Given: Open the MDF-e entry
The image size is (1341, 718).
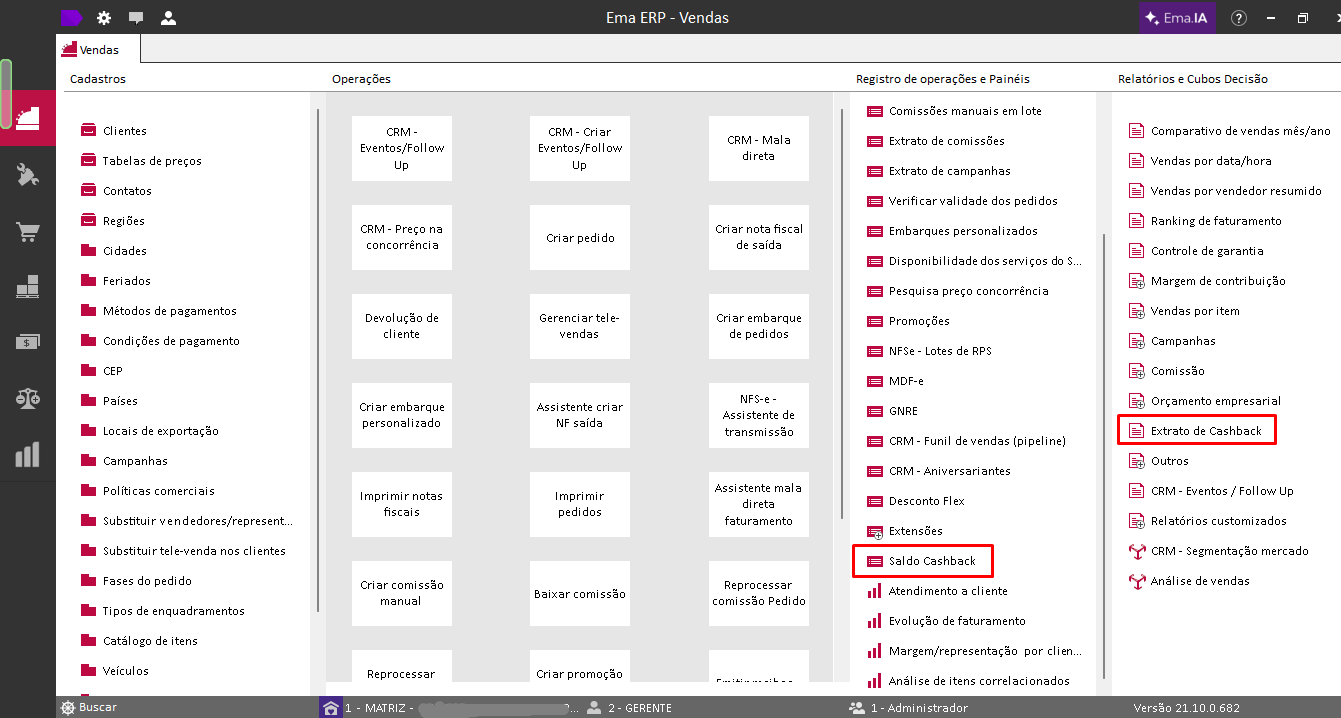Looking at the screenshot, I should point(906,381).
